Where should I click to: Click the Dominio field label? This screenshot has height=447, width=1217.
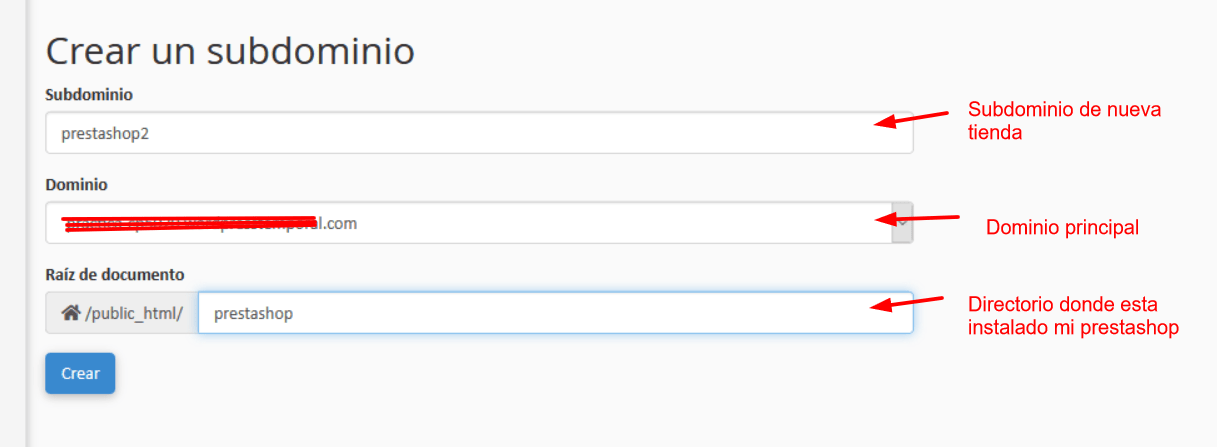76,185
